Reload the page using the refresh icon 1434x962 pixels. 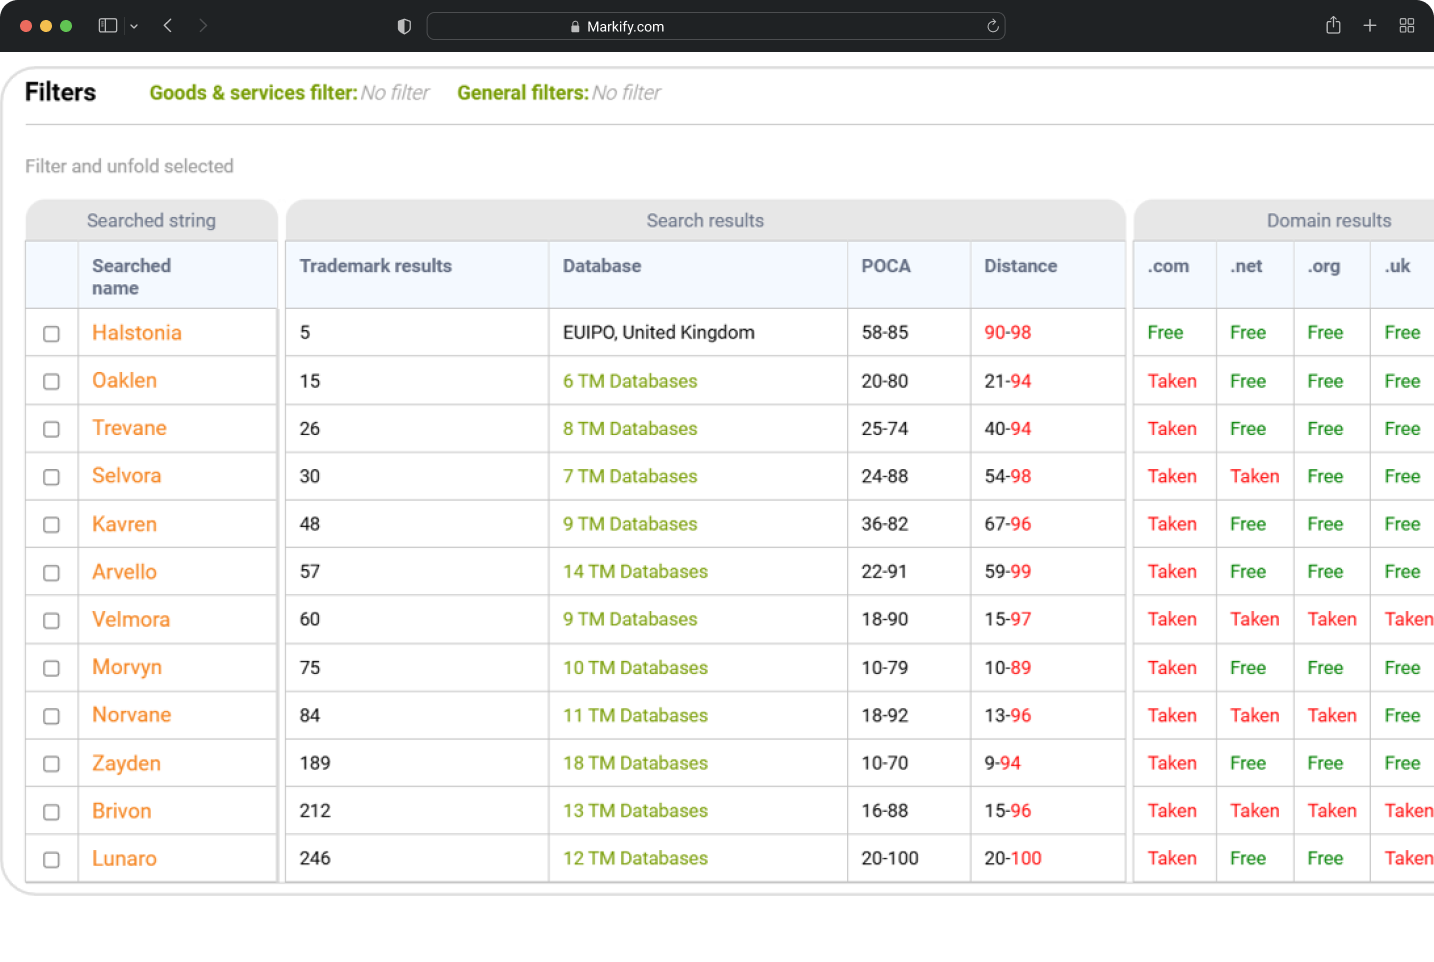pos(993,27)
